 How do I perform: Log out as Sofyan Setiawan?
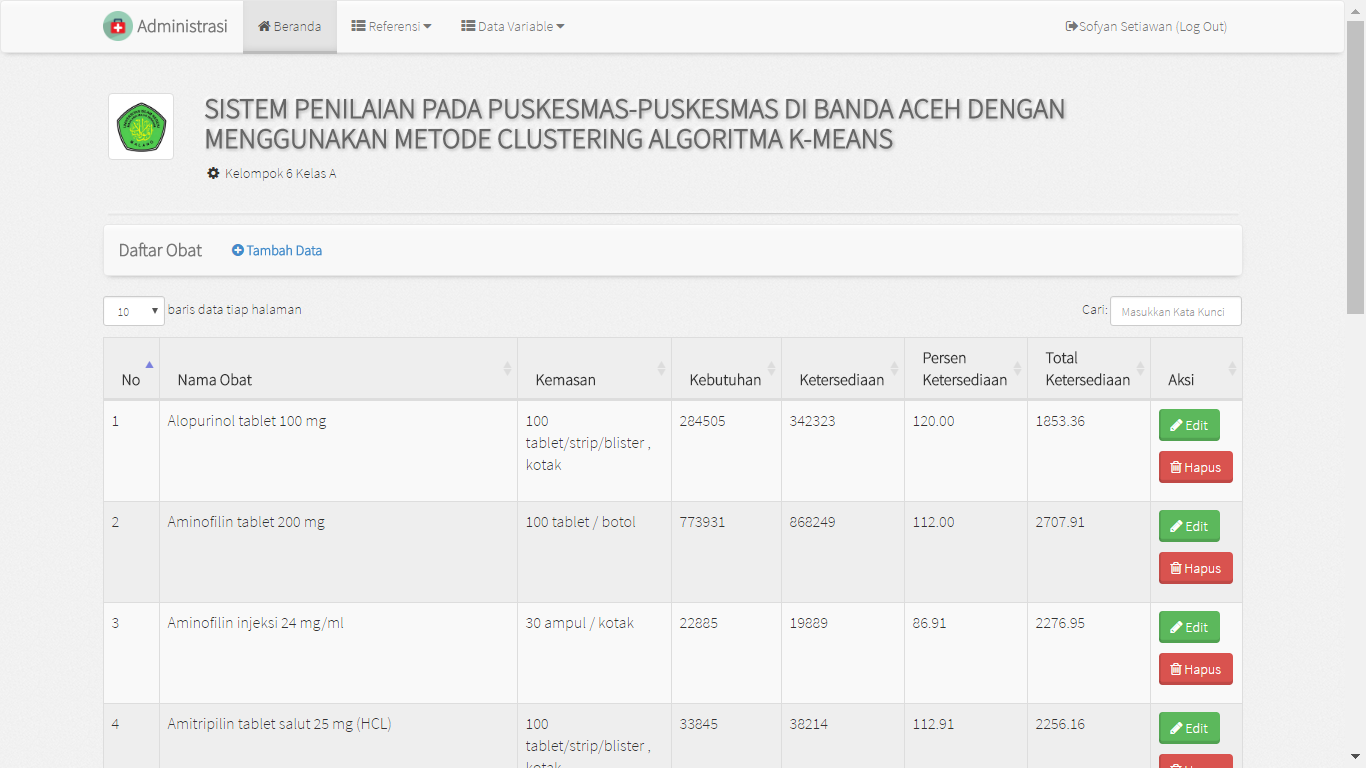[x=1146, y=27]
